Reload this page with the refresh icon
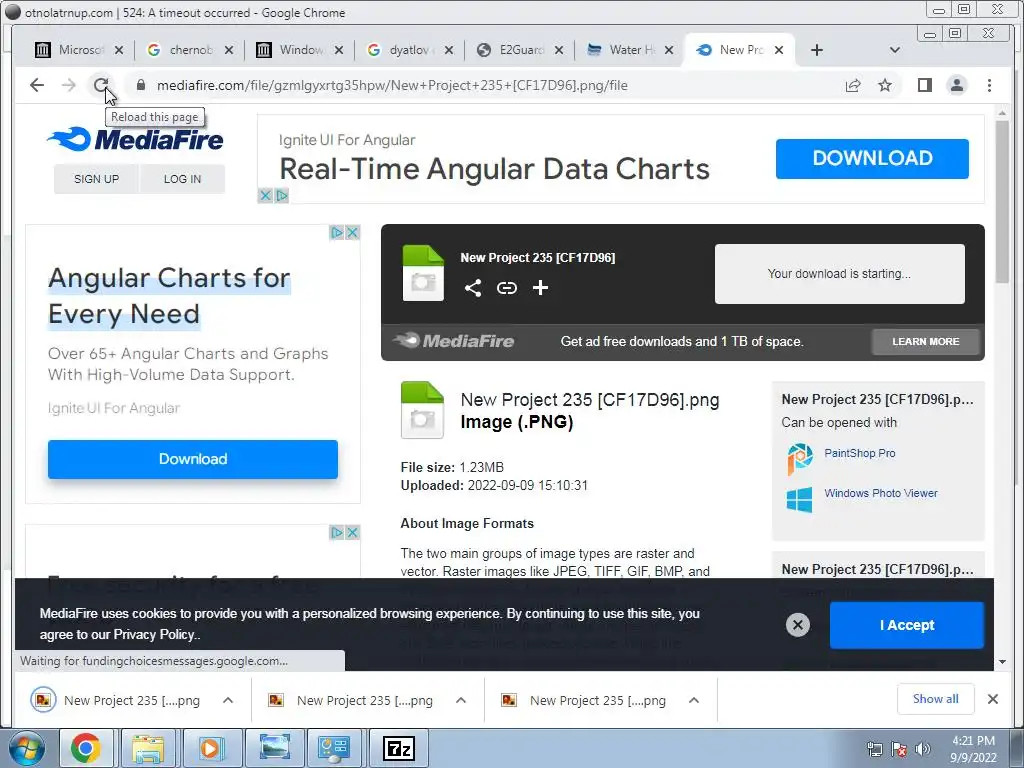This screenshot has width=1024, height=768. pyautogui.click(x=101, y=85)
